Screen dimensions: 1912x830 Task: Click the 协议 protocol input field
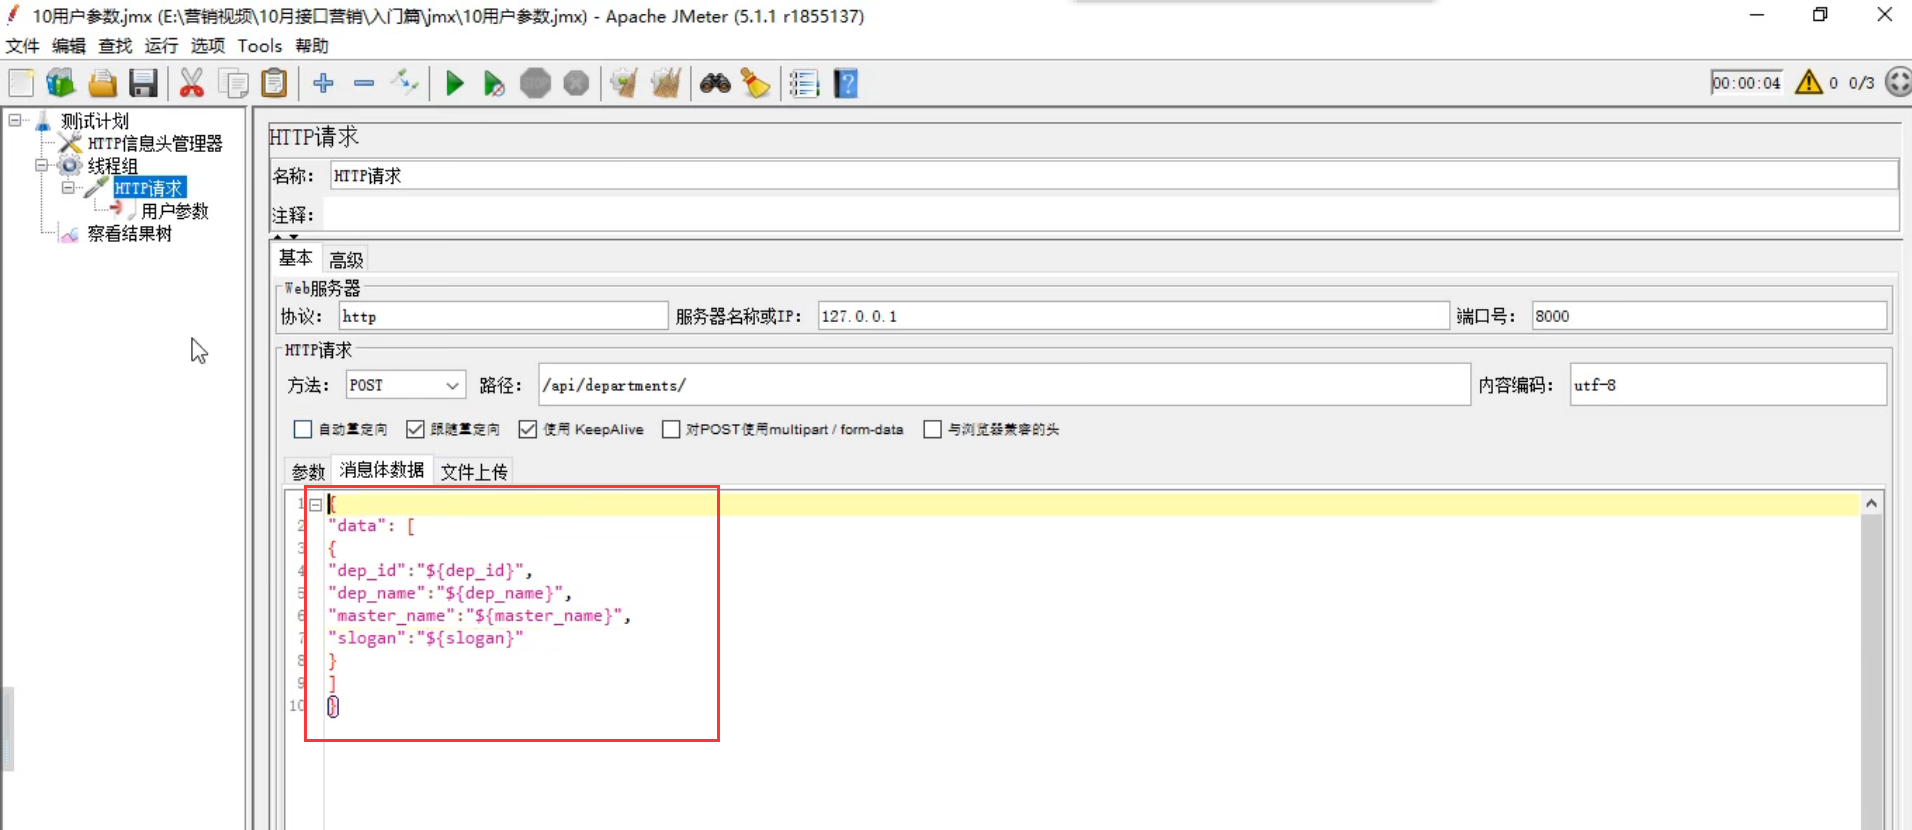click(x=503, y=316)
